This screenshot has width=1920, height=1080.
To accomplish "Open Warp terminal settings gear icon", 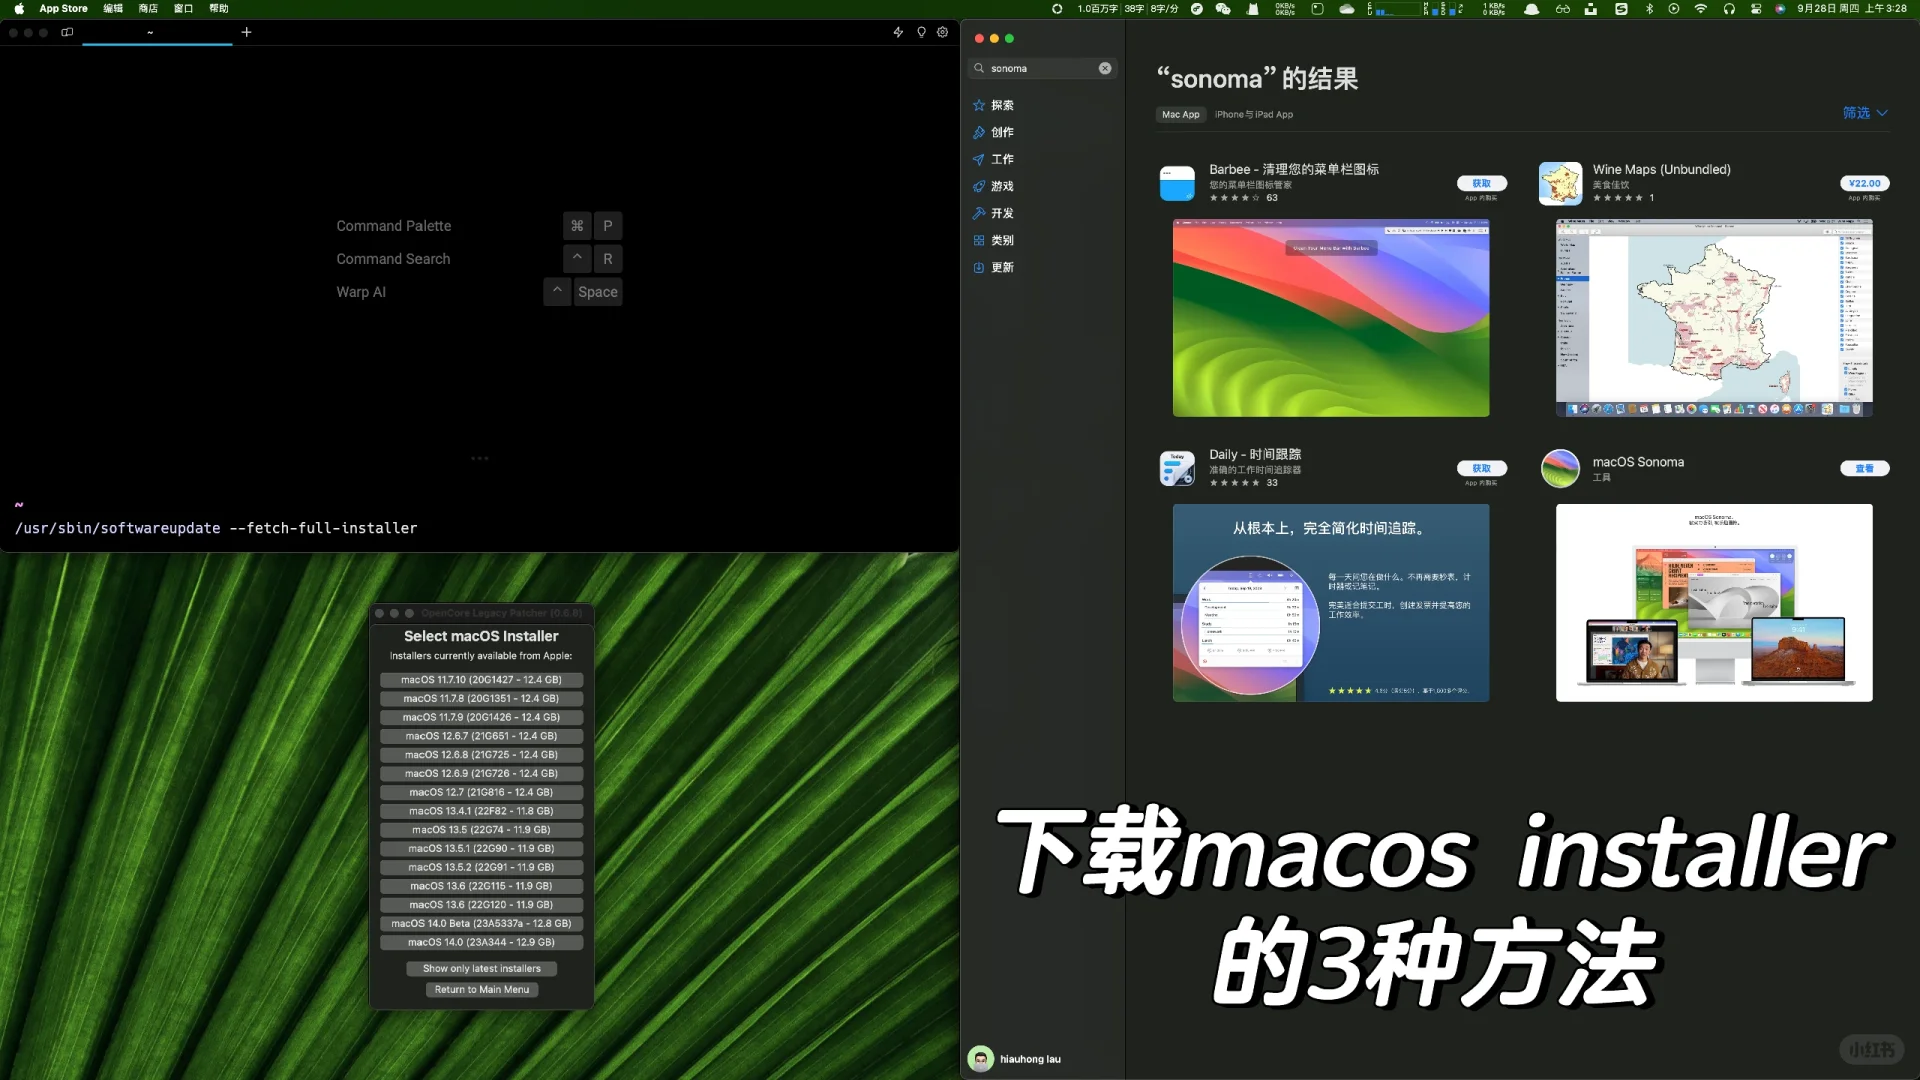I will (942, 32).
